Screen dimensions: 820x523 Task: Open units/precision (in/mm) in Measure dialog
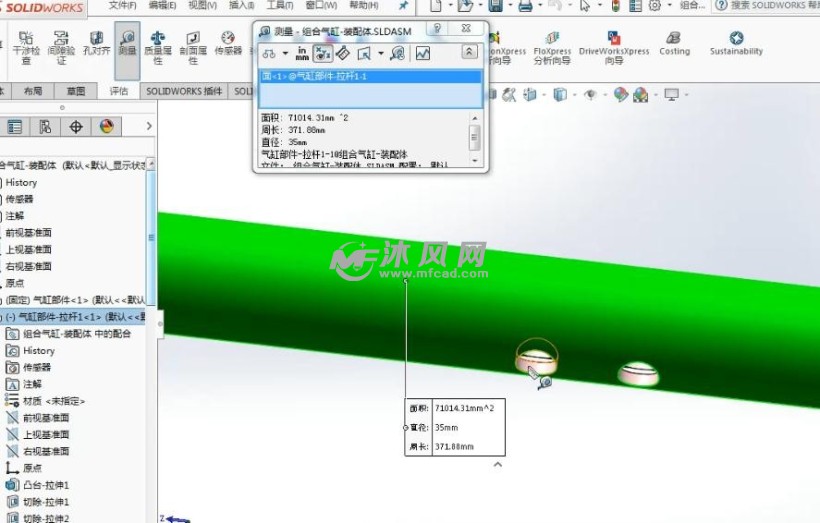click(x=302, y=53)
